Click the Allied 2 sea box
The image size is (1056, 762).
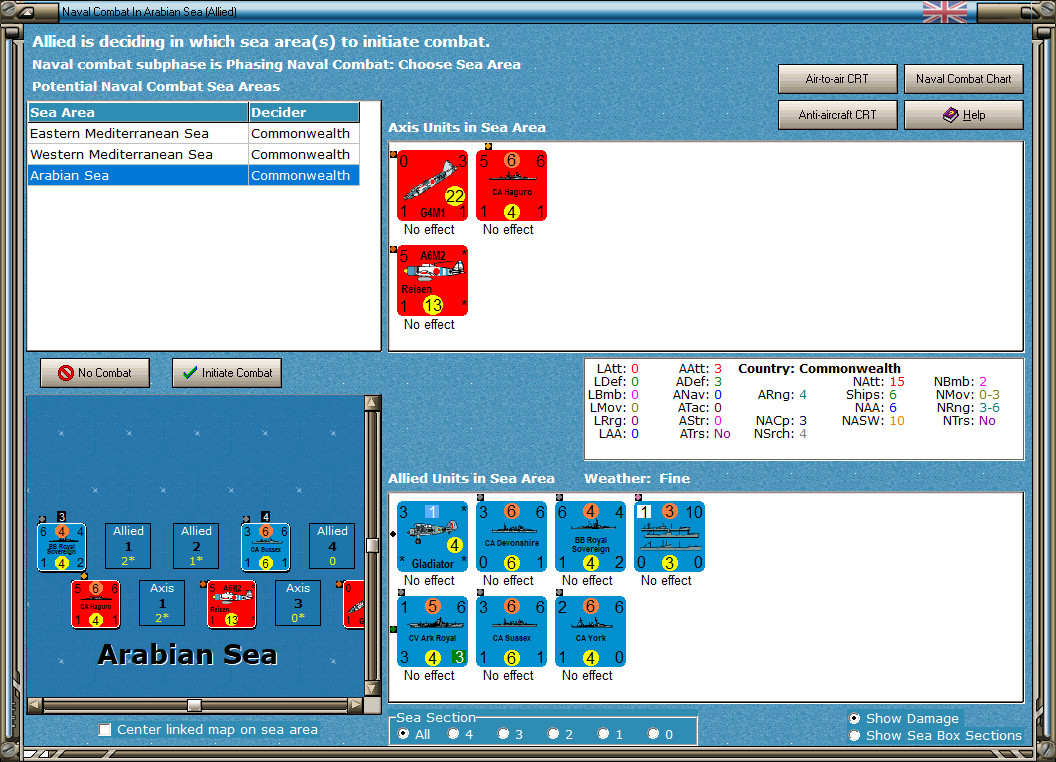tap(196, 546)
